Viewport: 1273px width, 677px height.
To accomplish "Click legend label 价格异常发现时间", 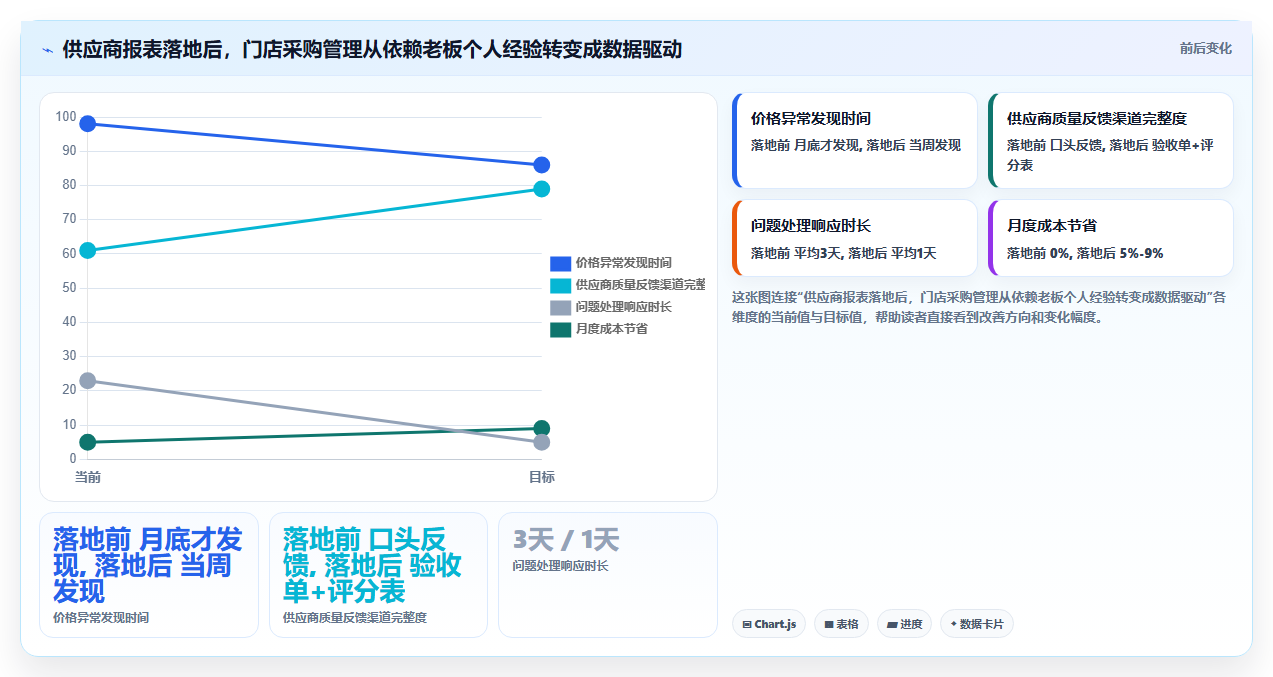I will tap(623, 263).
